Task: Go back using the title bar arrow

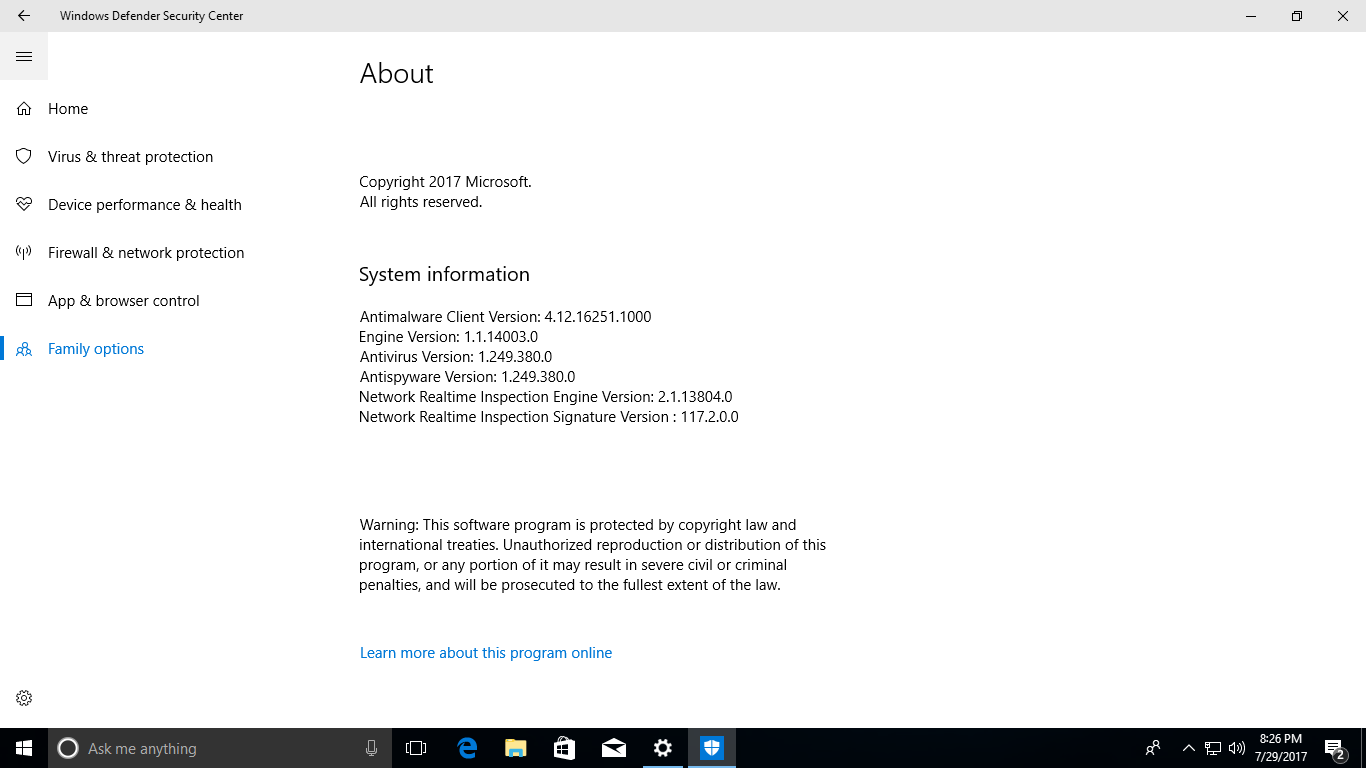Action: coord(24,16)
